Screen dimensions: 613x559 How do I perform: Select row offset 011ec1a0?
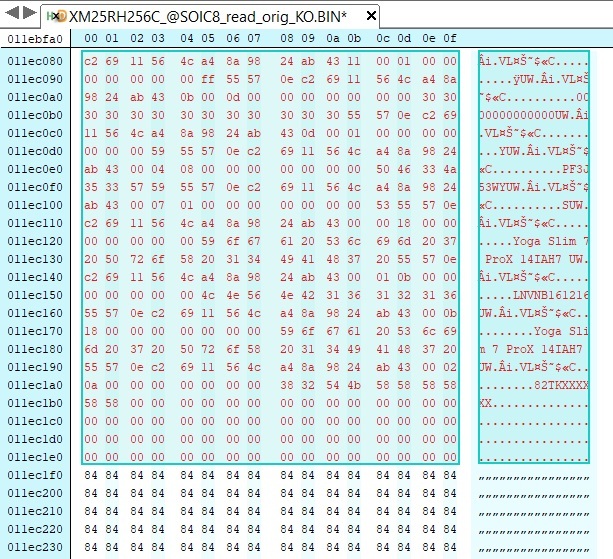point(35,385)
